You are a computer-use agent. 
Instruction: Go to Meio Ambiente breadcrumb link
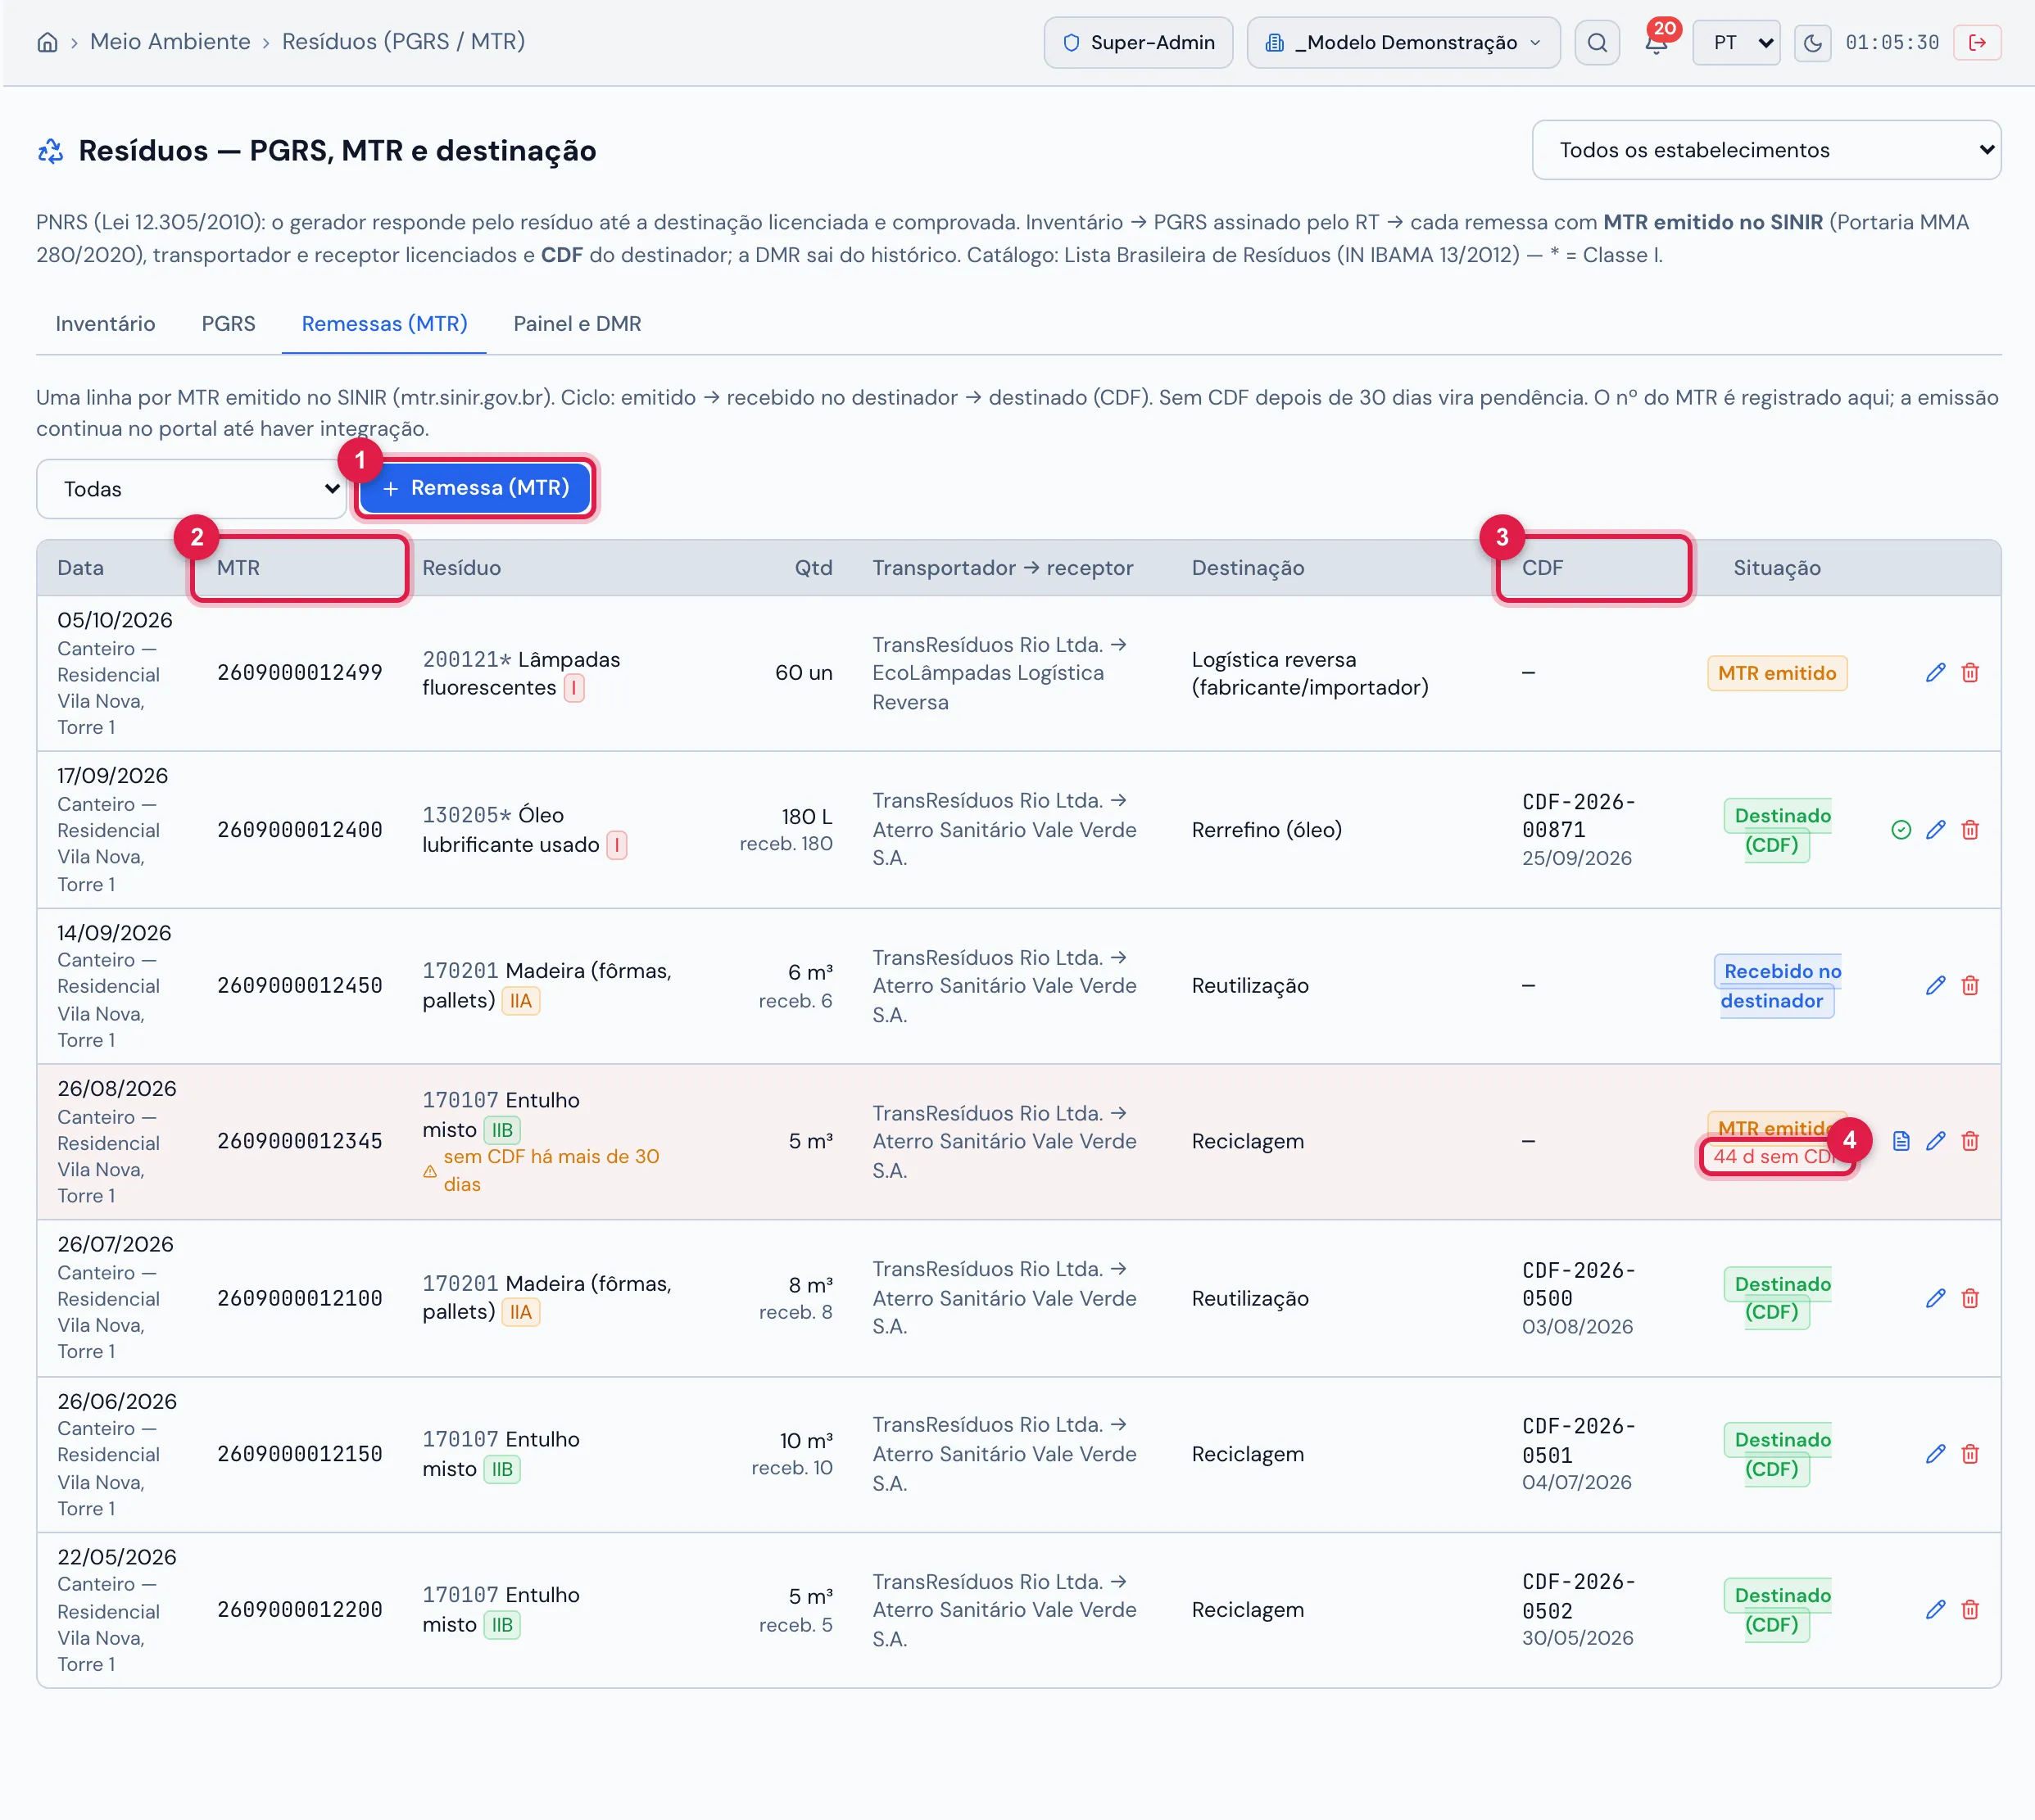[x=170, y=41]
